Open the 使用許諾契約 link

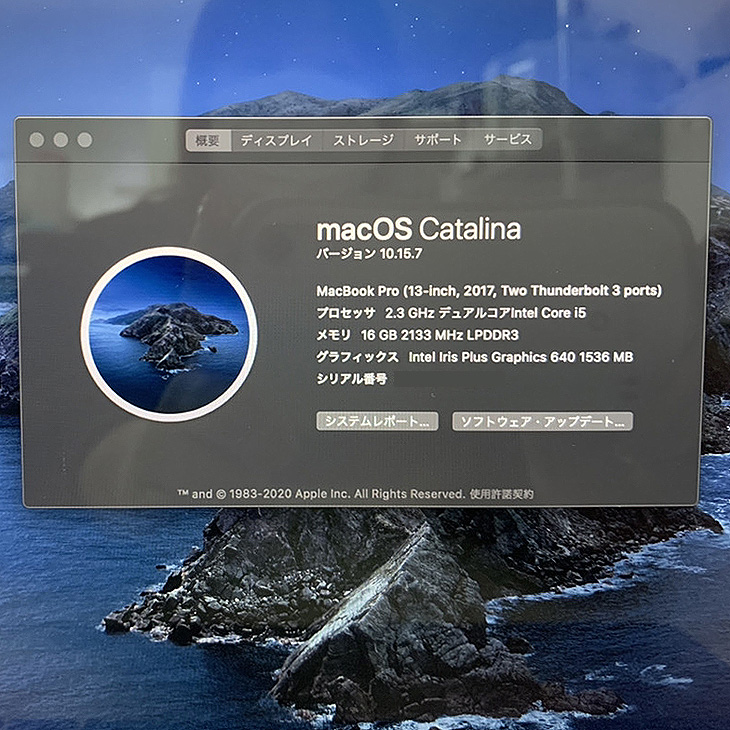501,493
